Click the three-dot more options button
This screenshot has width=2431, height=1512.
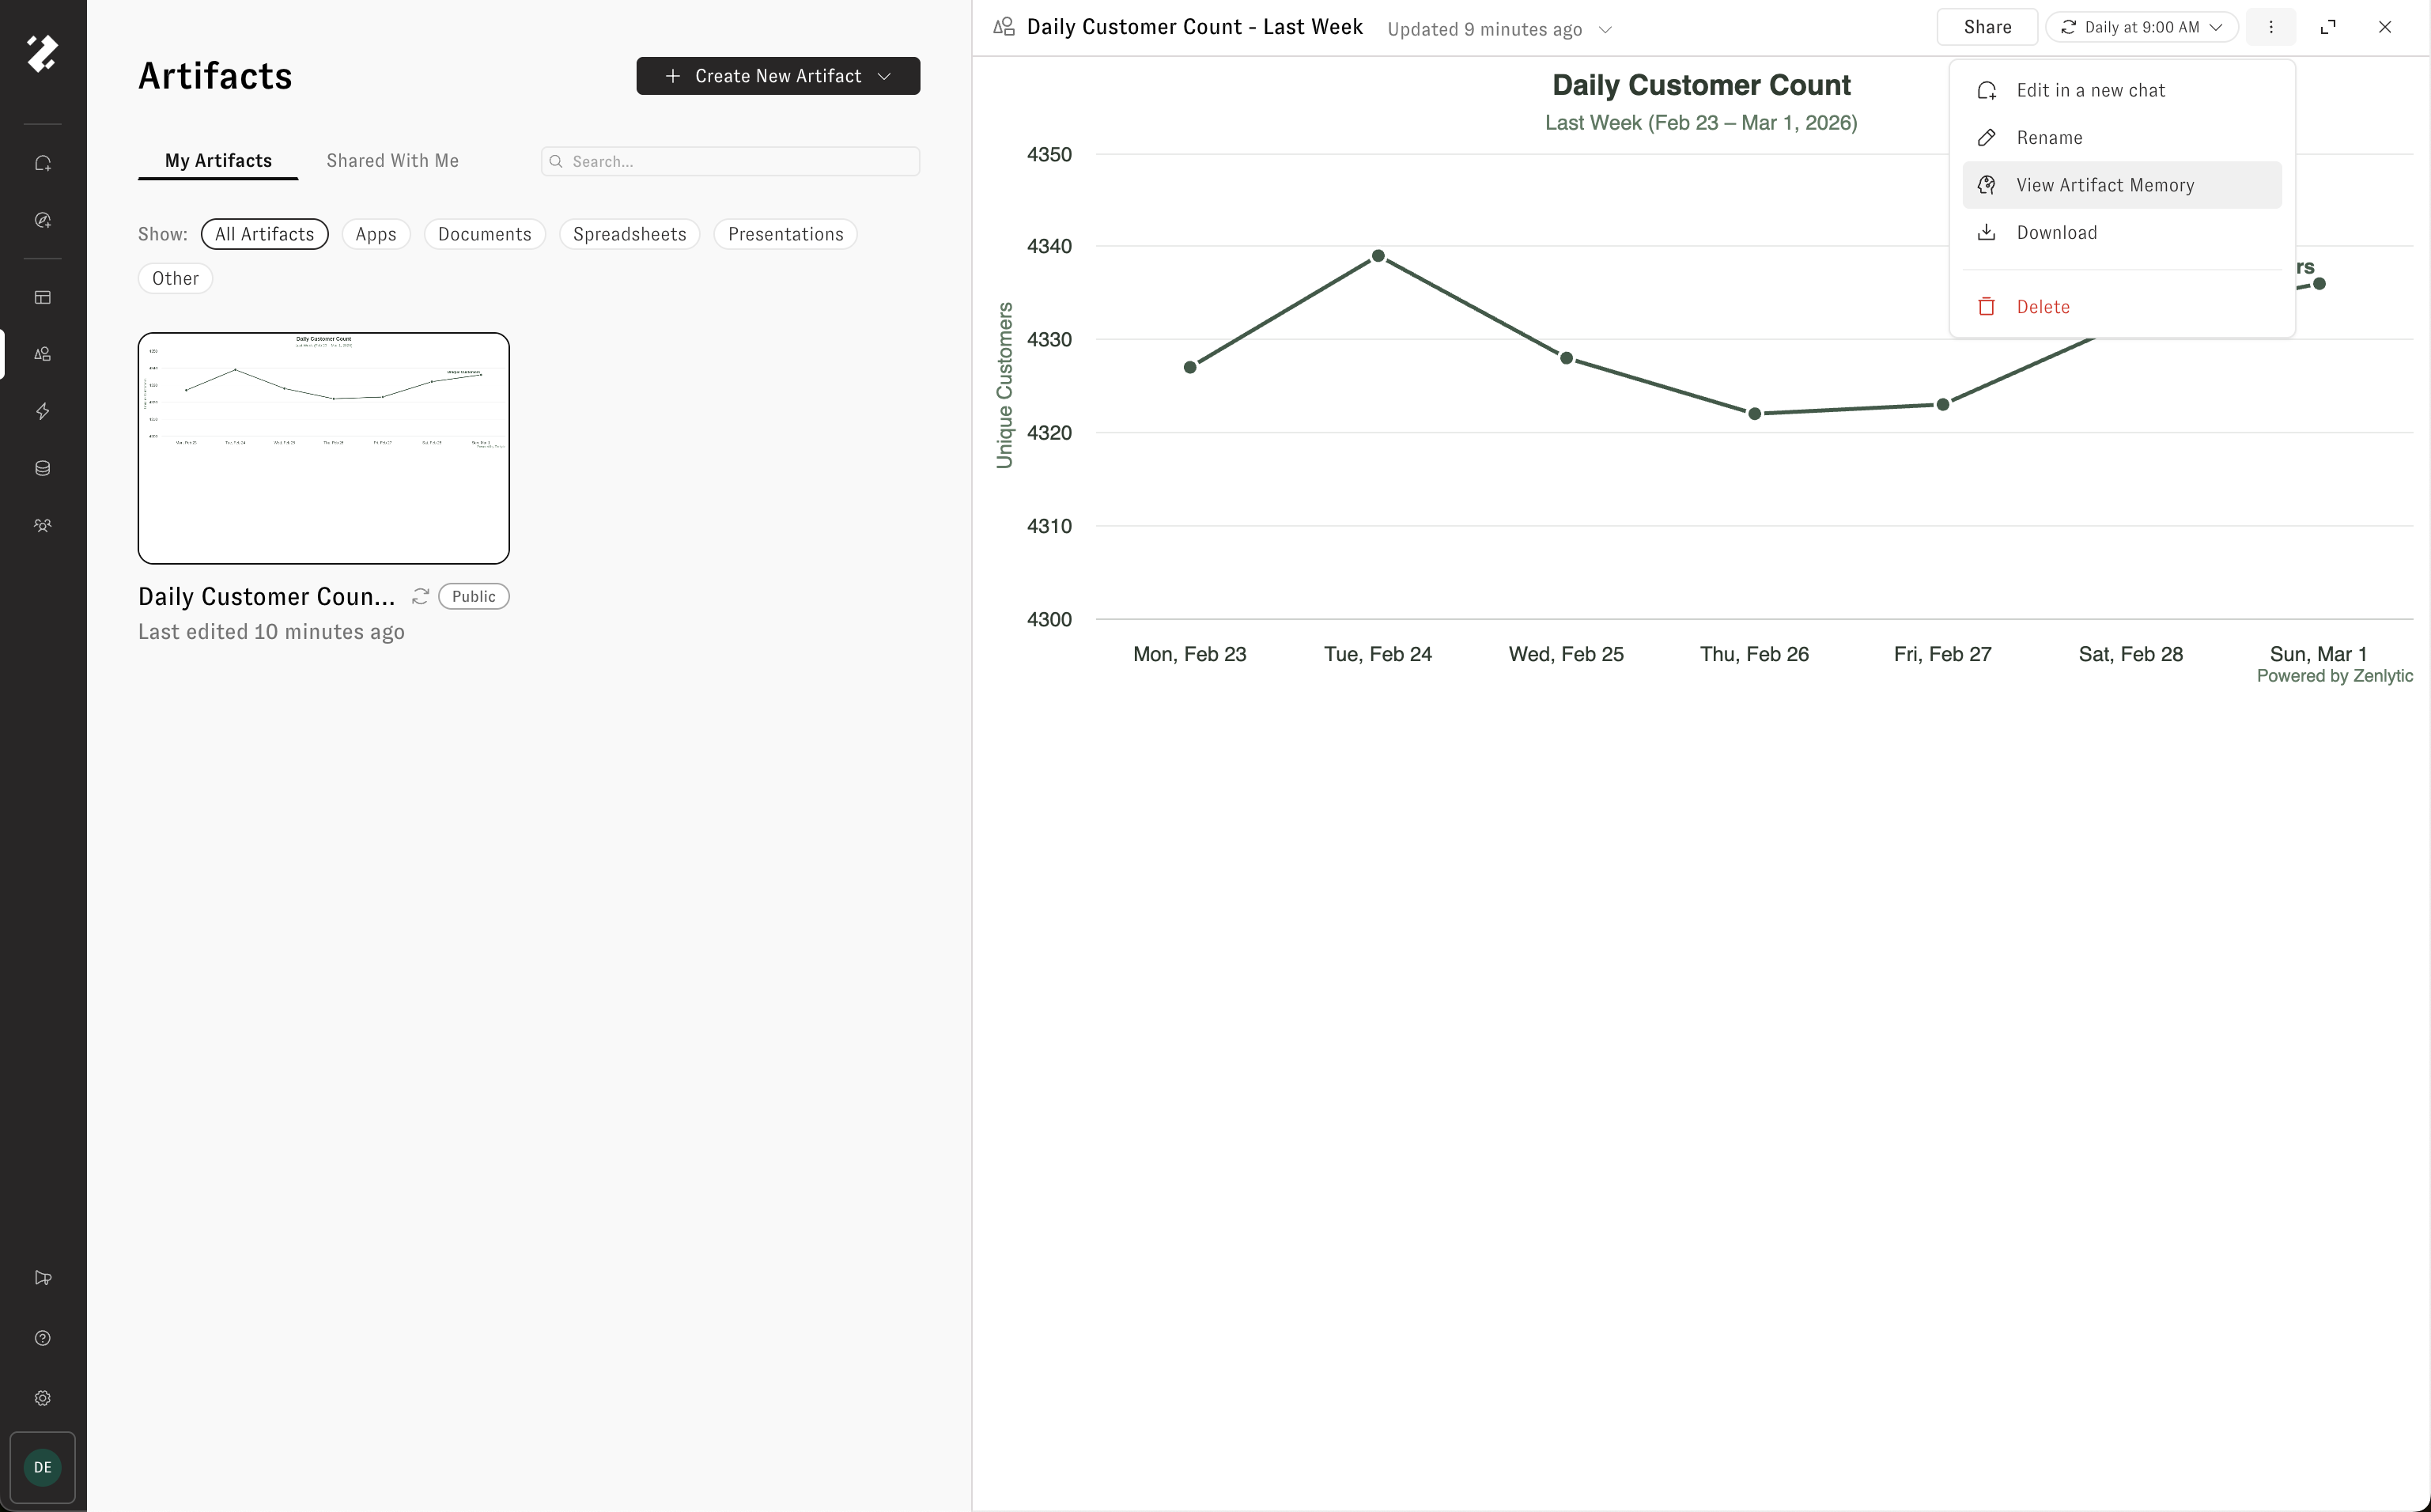click(2270, 27)
